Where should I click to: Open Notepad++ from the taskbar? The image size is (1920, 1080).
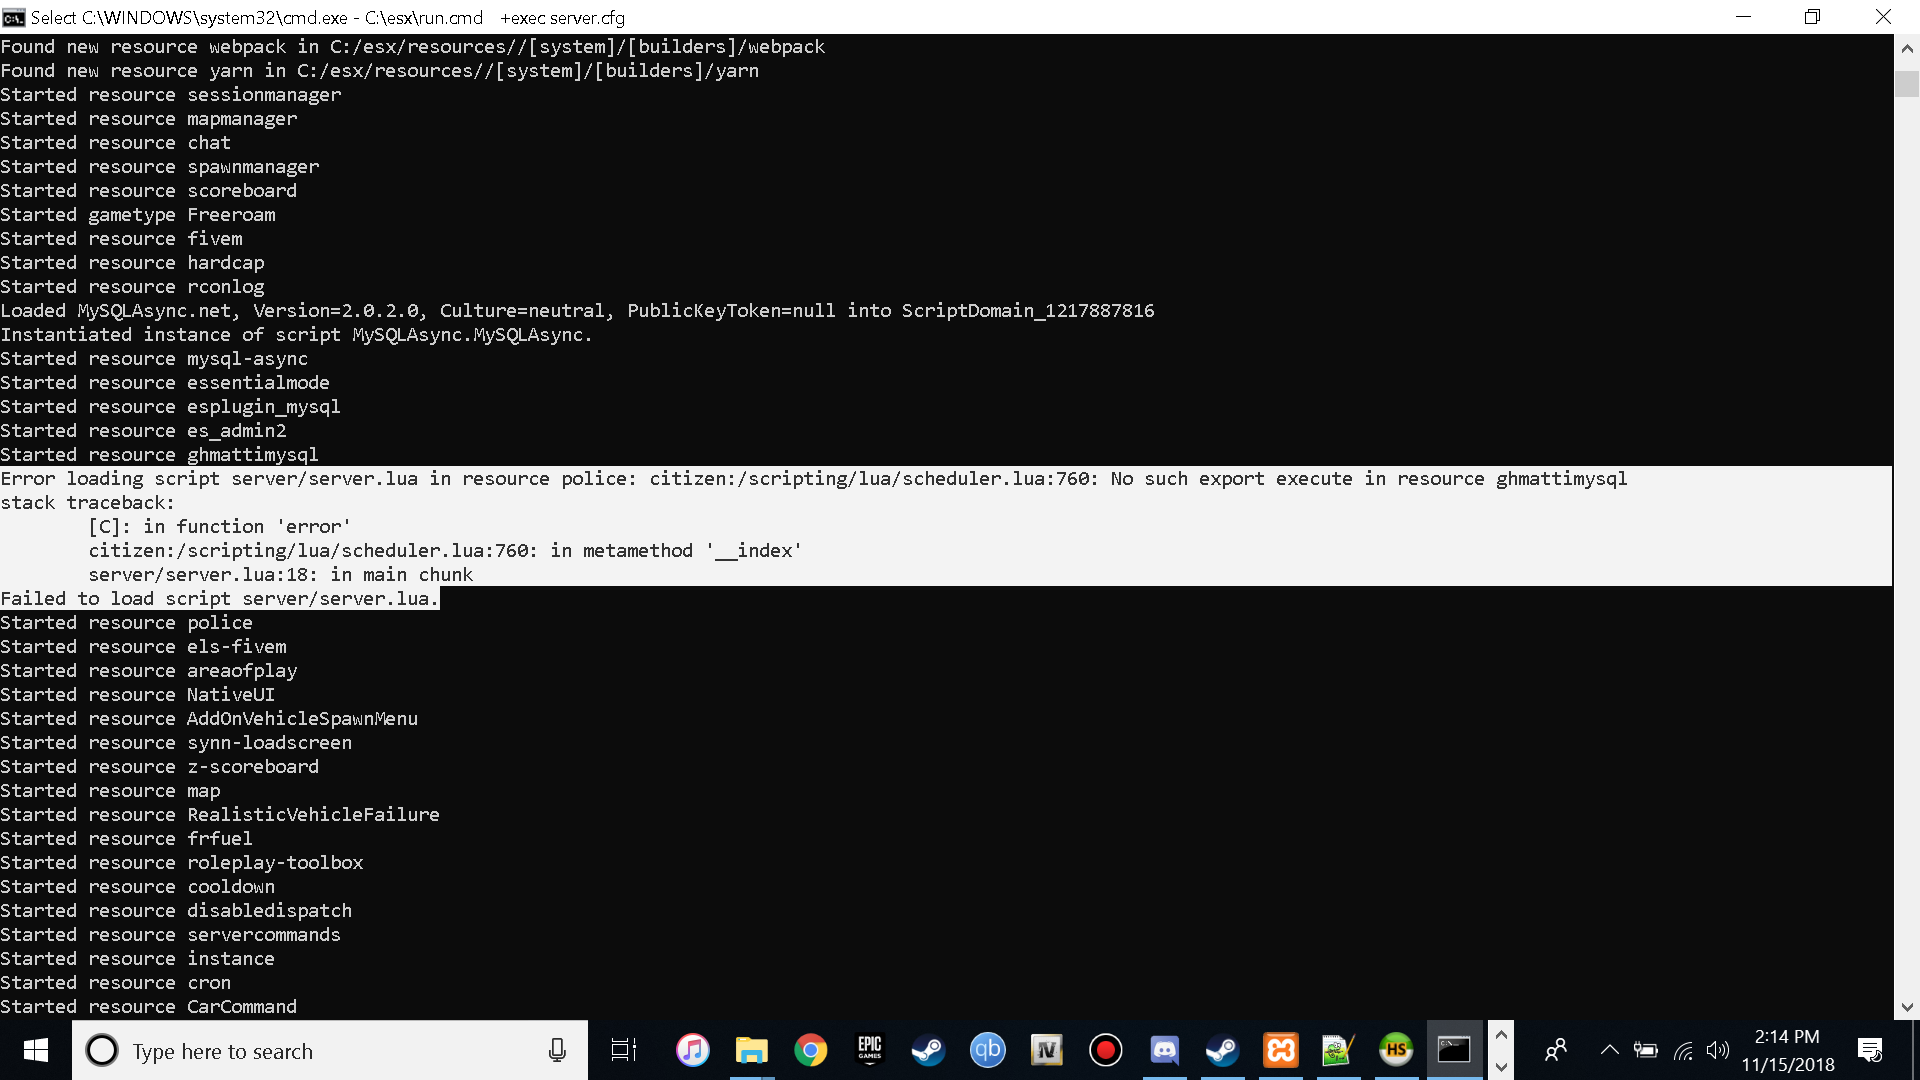[1338, 1050]
